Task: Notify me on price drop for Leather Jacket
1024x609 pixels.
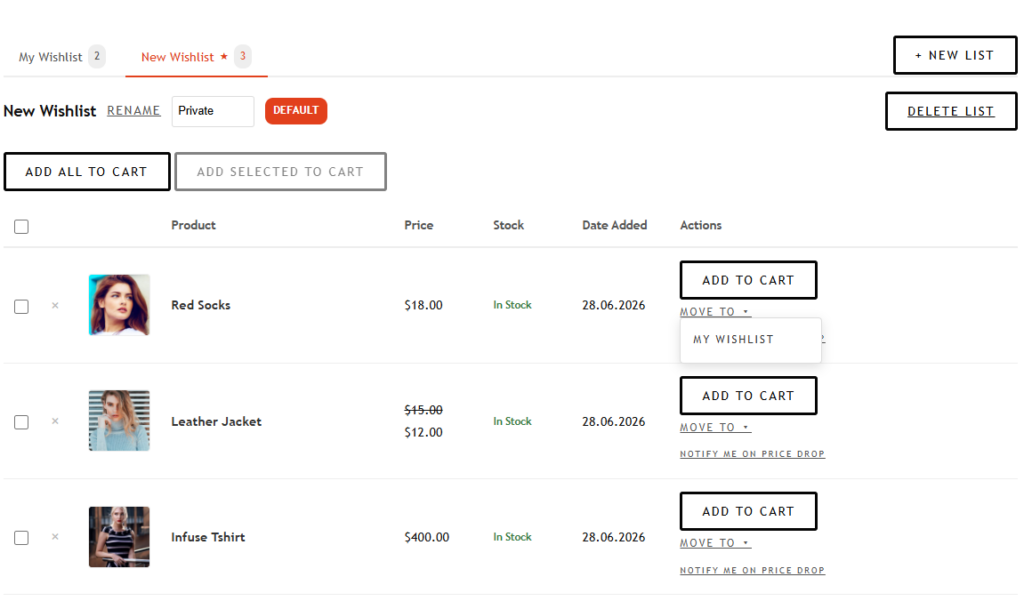Action: click(x=752, y=454)
